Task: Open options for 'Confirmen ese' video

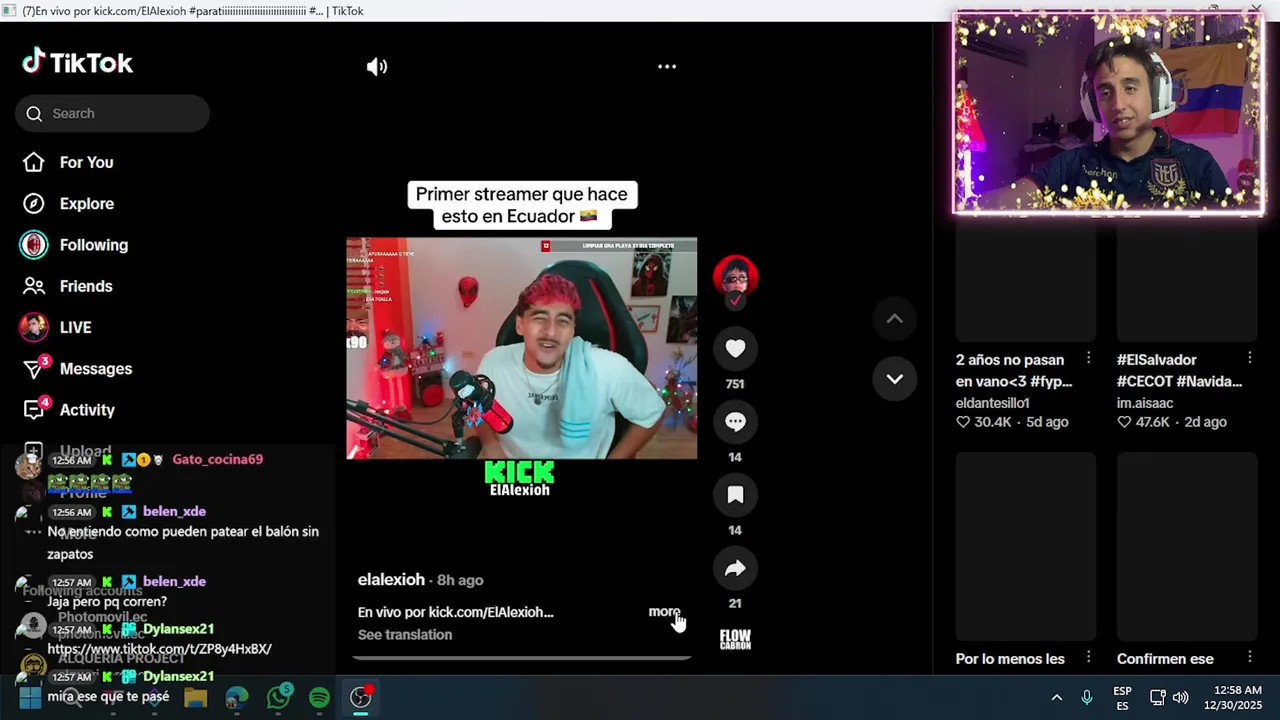Action: click(x=1250, y=657)
